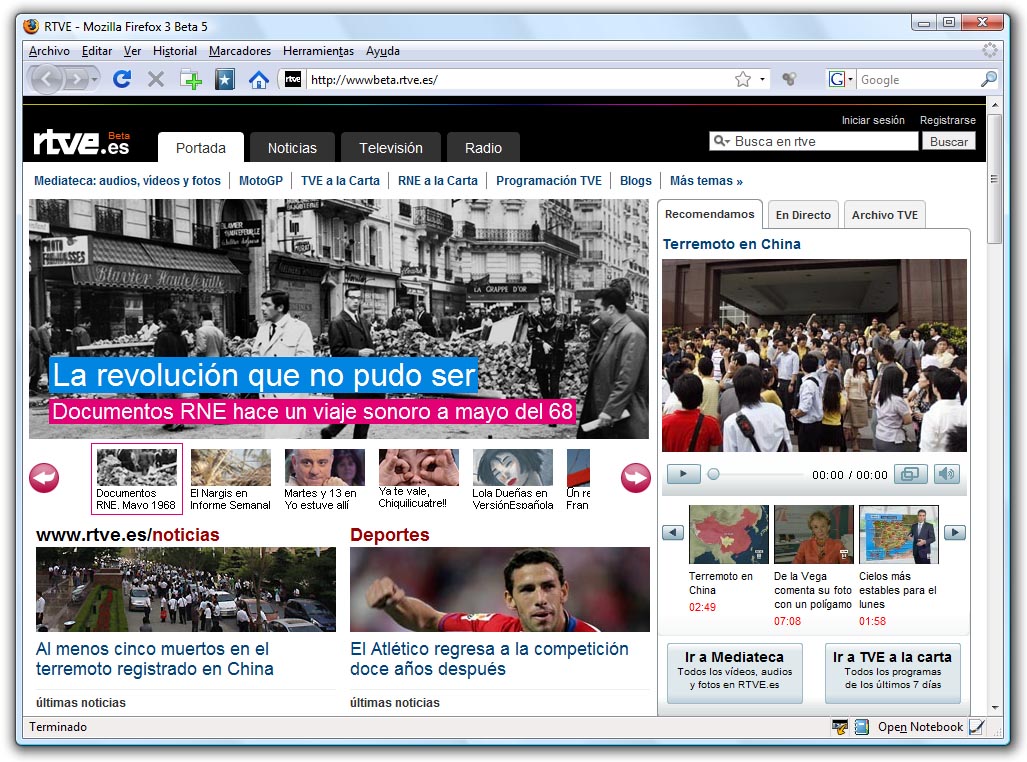Click the pink carousel next arrow
The width and height of the screenshot is (1027, 762).
(635, 478)
